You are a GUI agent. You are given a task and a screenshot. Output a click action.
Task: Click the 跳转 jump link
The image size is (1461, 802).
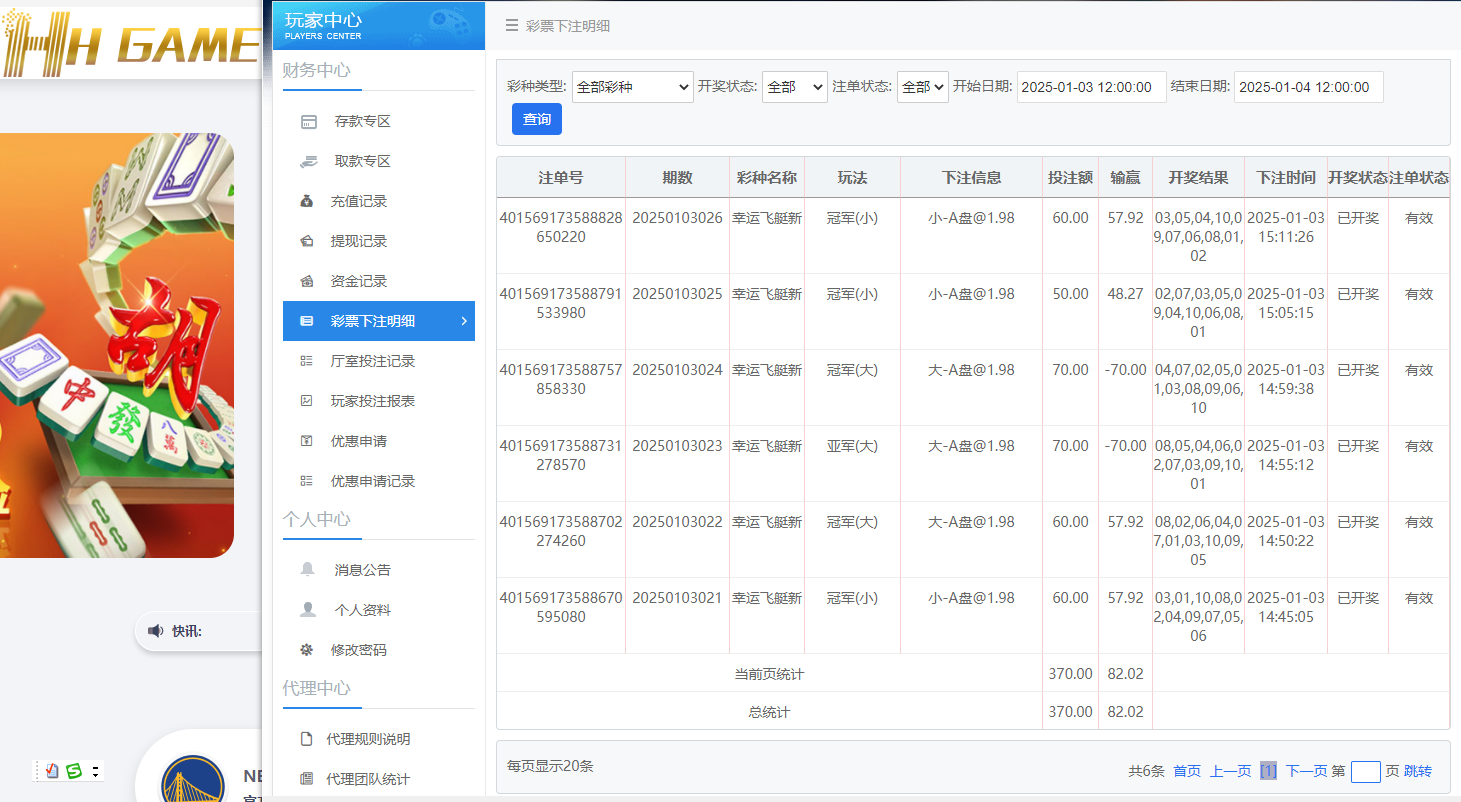[x=1417, y=771]
